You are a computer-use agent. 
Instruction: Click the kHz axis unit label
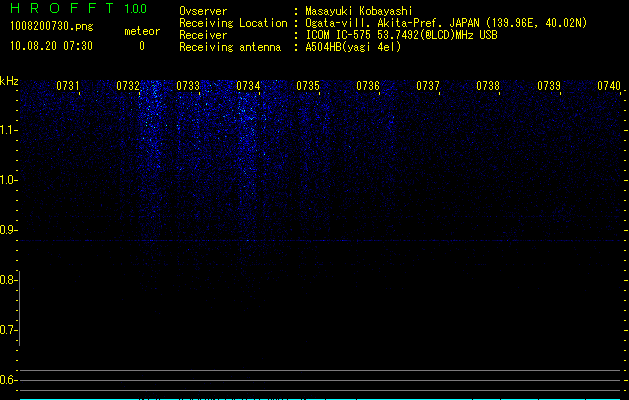[x=9, y=81]
